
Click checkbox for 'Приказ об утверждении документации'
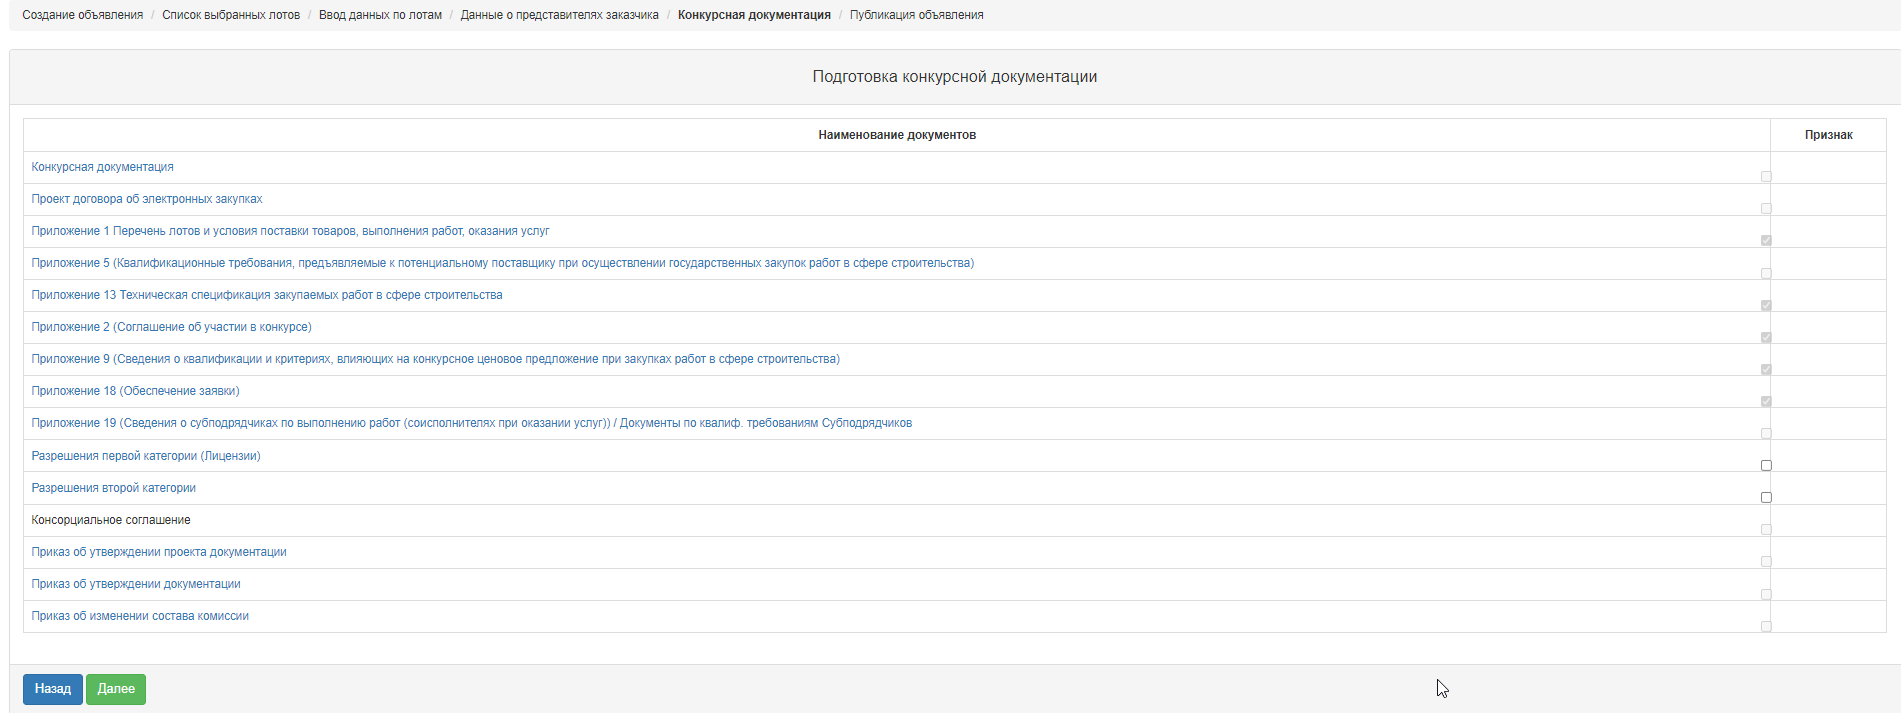[1766, 594]
